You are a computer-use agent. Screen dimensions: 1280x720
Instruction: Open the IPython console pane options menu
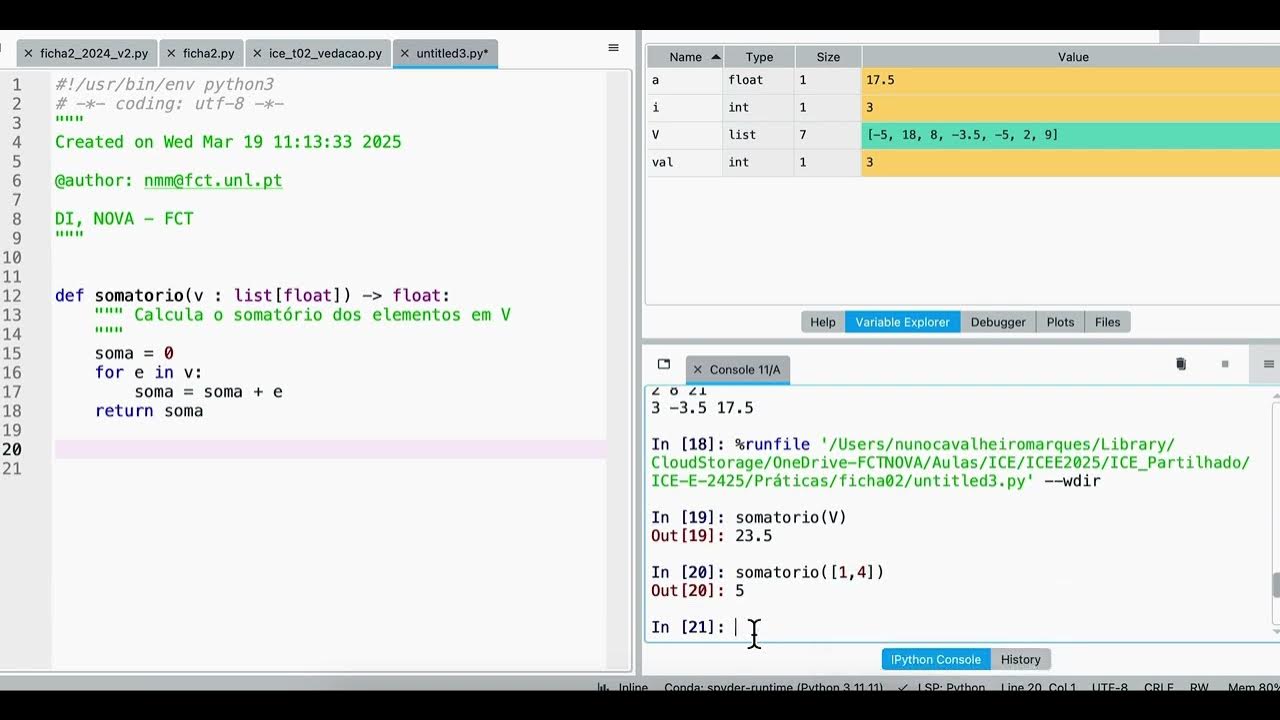tap(1269, 365)
